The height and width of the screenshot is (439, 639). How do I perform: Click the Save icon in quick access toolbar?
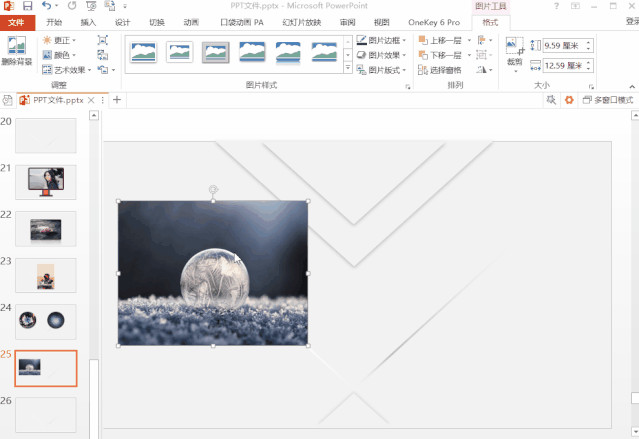click(x=27, y=6)
